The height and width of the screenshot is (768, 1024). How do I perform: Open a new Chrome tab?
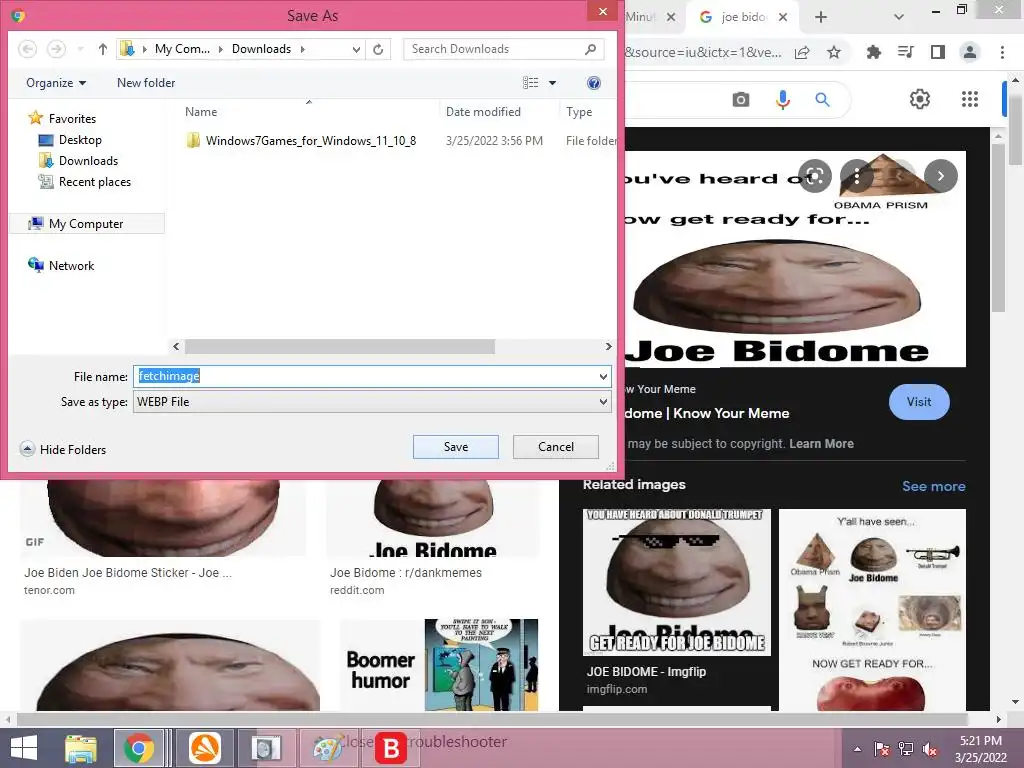pos(821,17)
